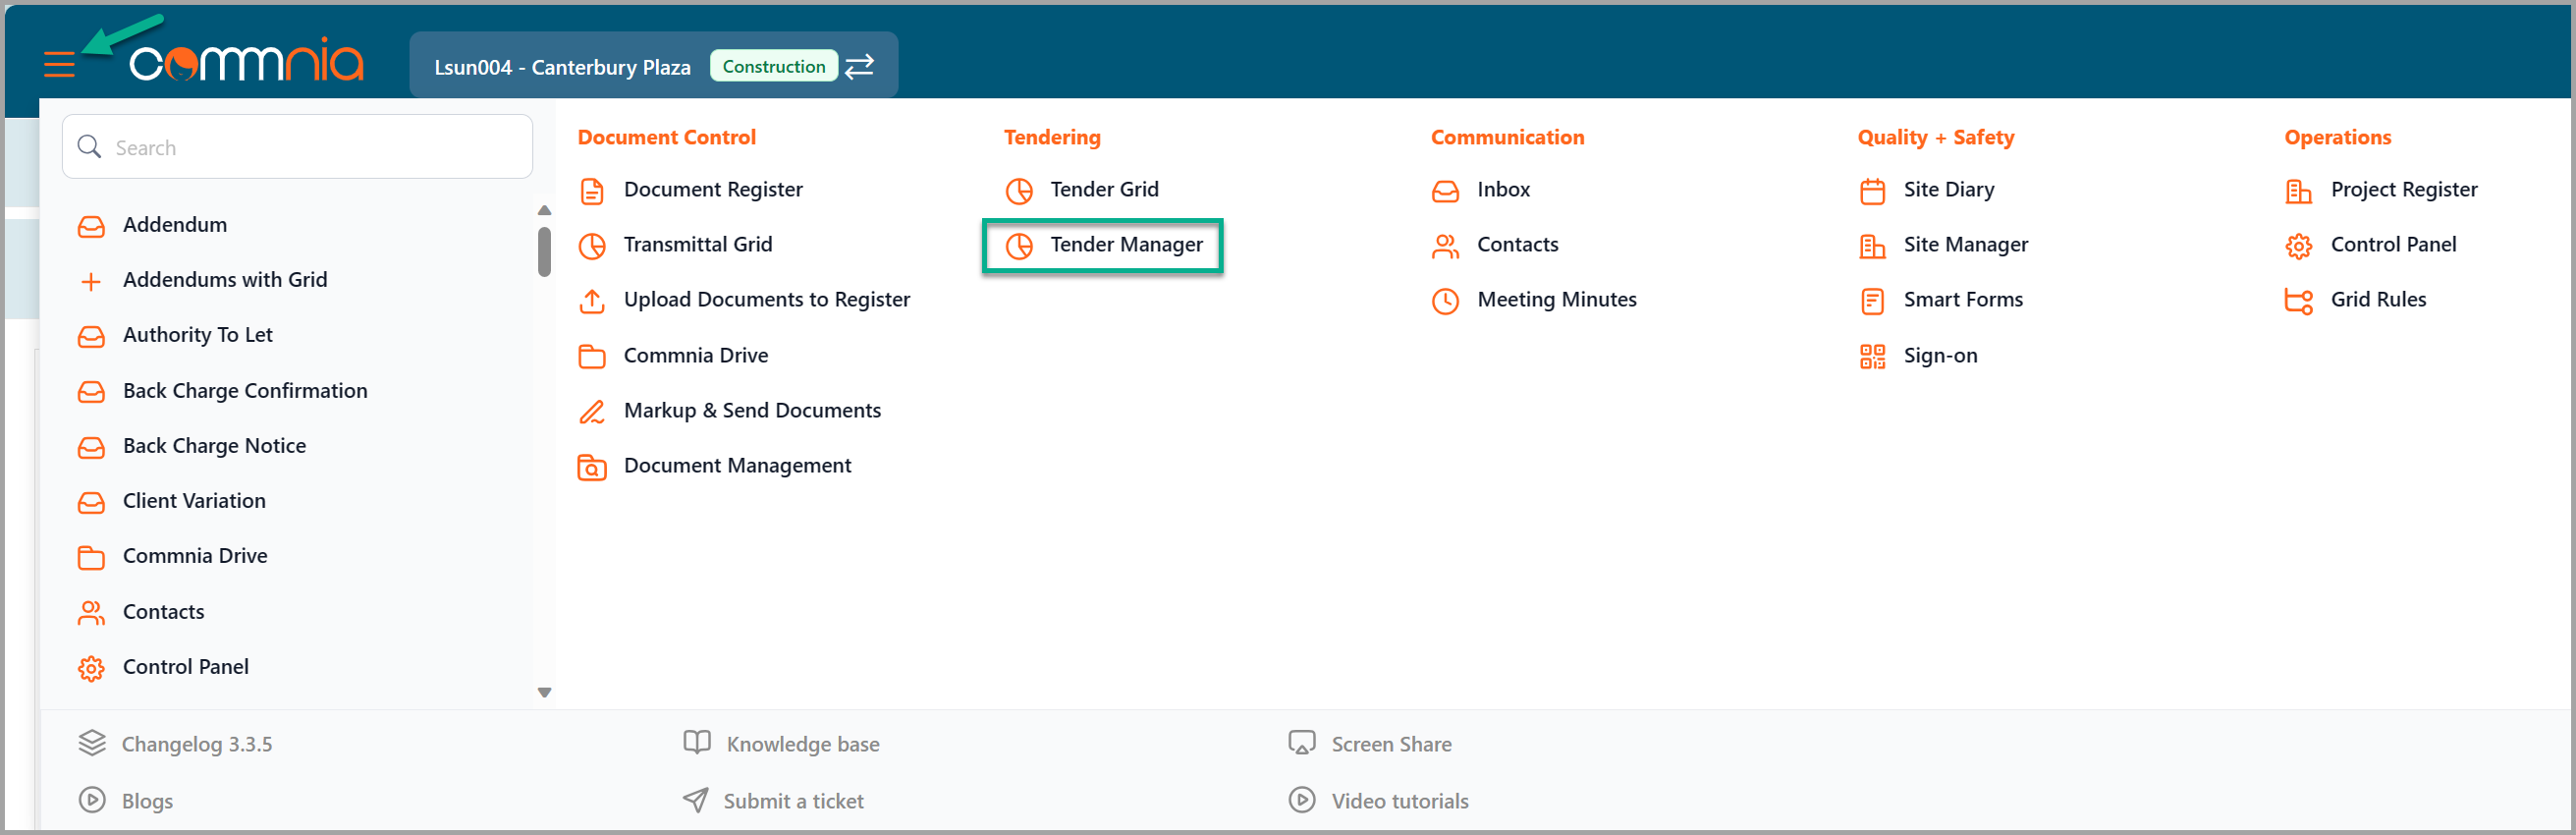Click the Construction project tag
The image size is (2576, 835).
773,66
